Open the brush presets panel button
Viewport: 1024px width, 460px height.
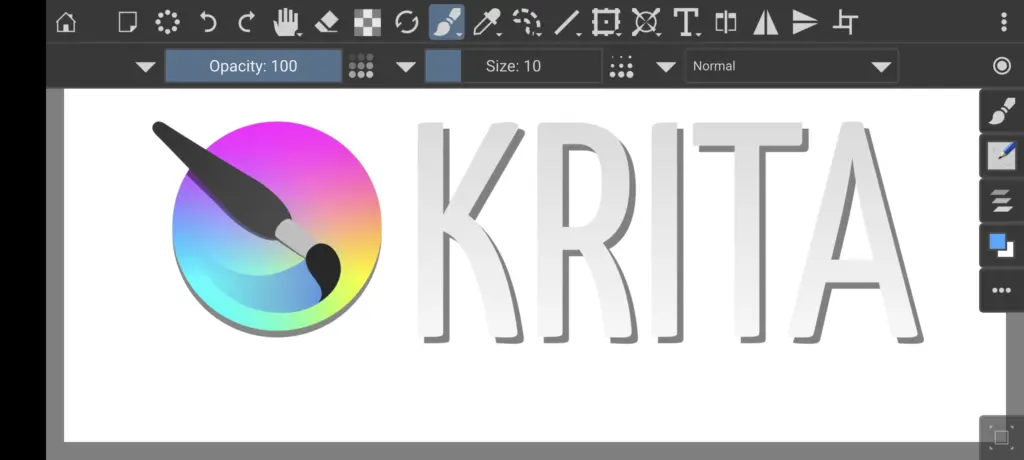tap(1000, 112)
